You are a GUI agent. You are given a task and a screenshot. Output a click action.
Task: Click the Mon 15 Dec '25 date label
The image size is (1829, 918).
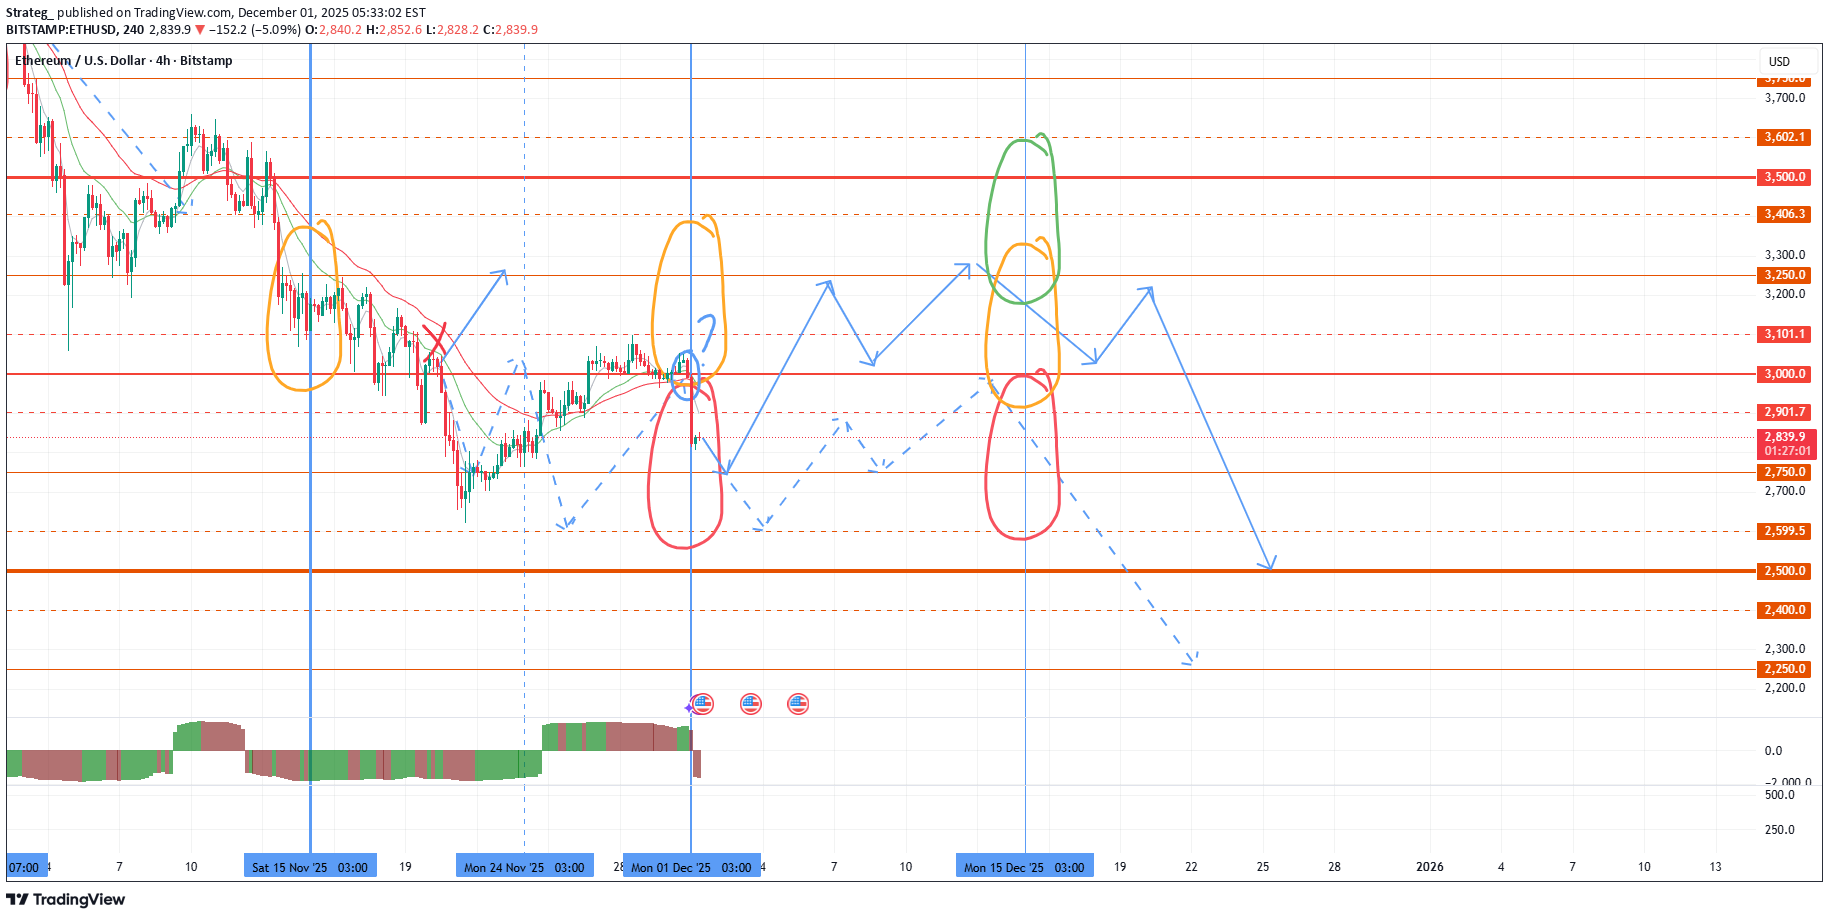[1023, 867]
